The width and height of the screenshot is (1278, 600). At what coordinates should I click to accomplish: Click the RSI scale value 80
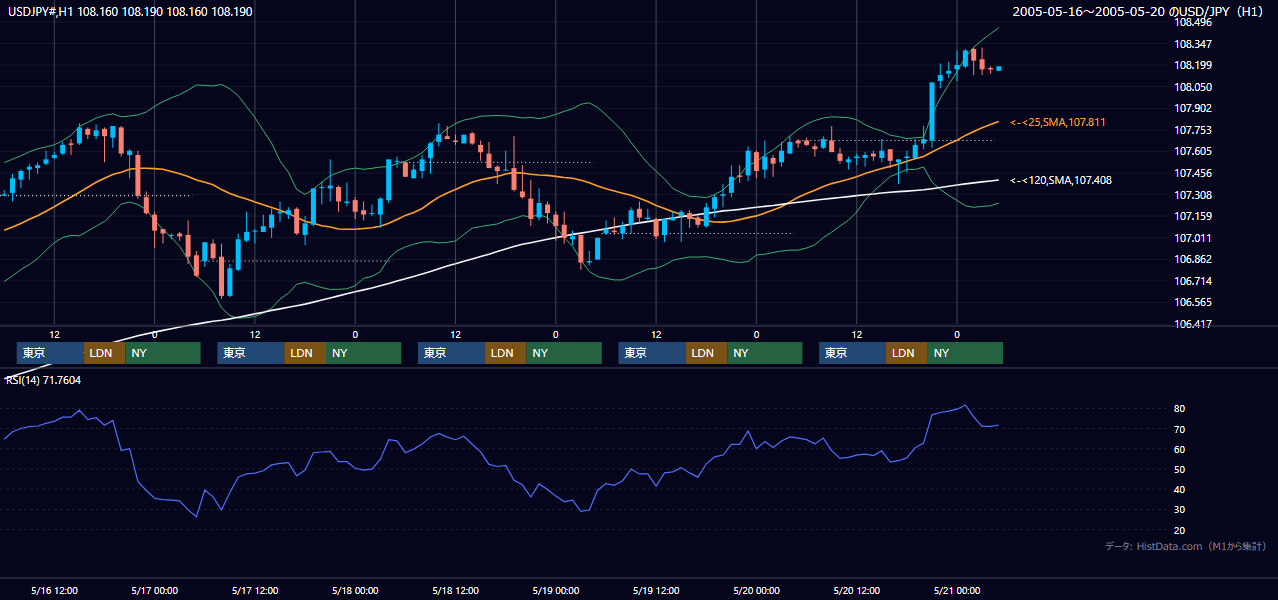coord(1180,409)
